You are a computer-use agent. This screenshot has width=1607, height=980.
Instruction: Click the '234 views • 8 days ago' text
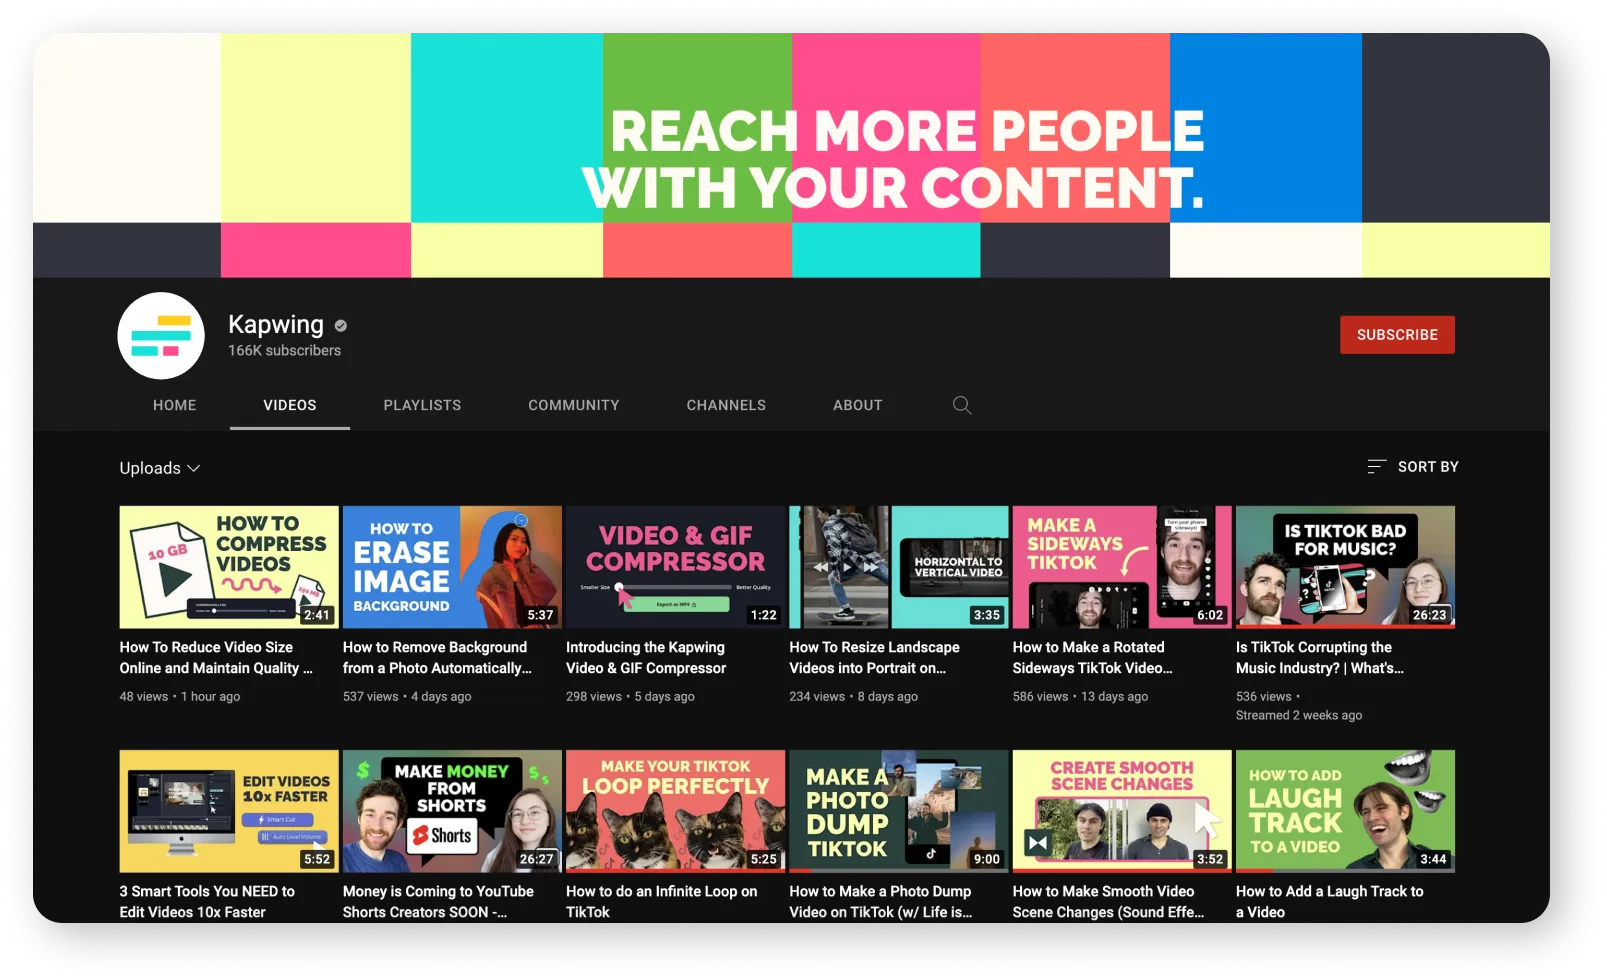[x=853, y=696]
